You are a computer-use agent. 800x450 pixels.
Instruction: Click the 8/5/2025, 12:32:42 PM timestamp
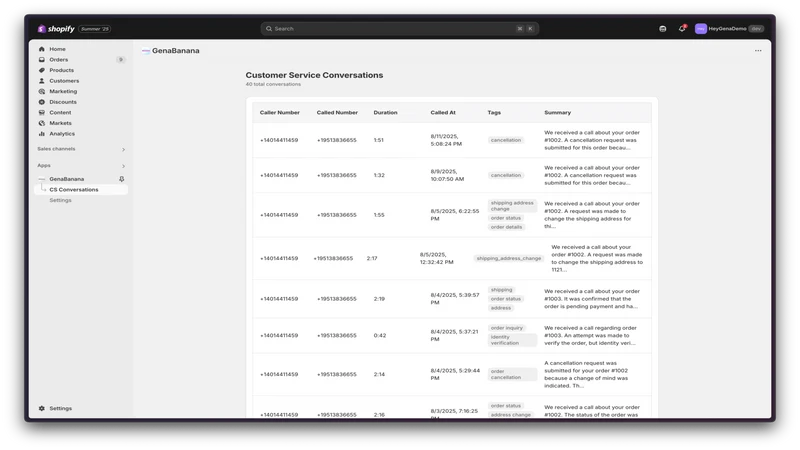pyautogui.click(x=437, y=259)
